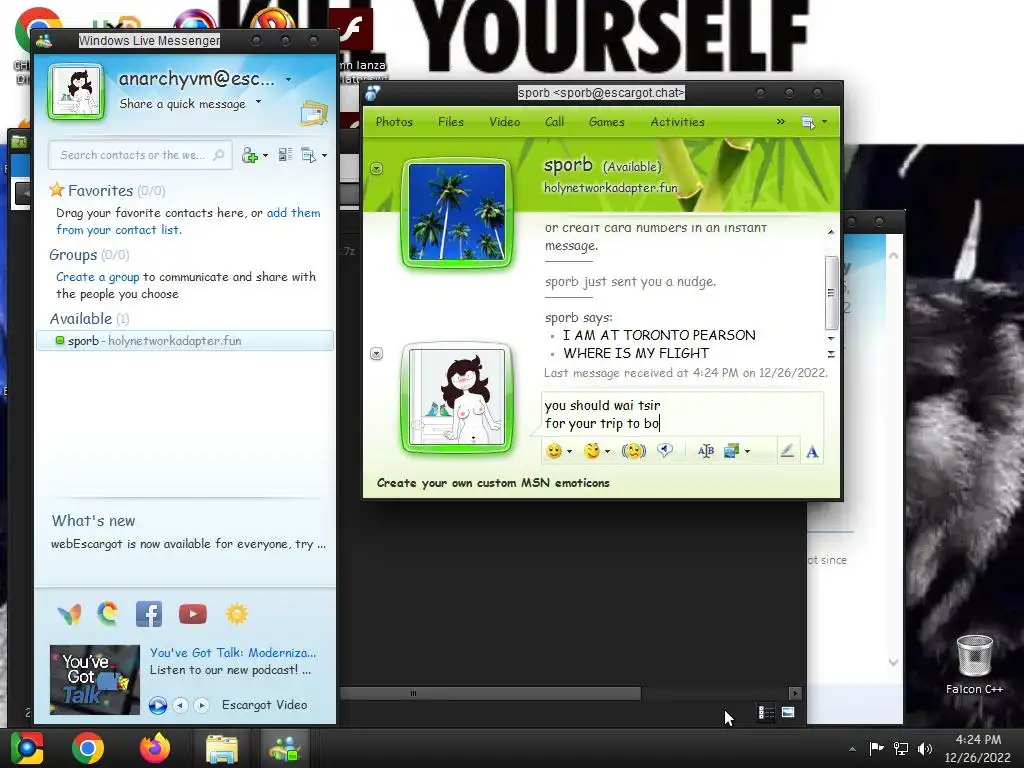Select the wink icon in chat toolbar
The width and height of the screenshot is (1024, 768).
coord(592,451)
